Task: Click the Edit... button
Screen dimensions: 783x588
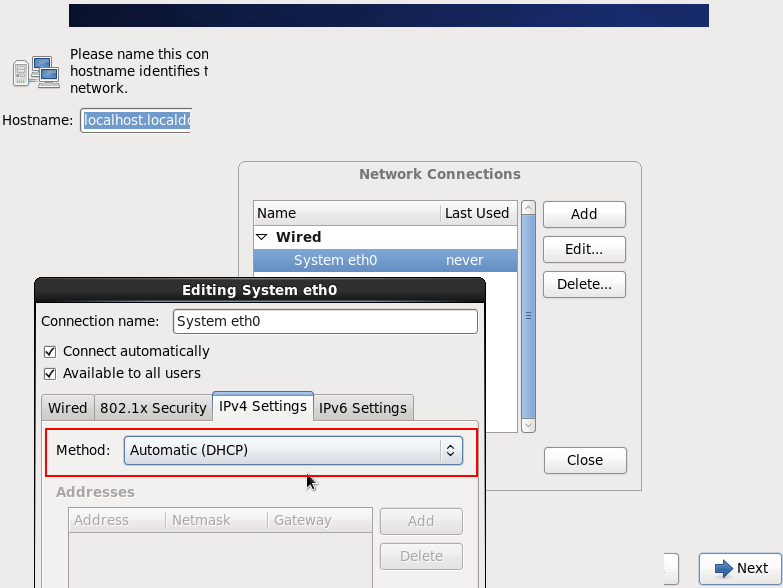Action: (584, 249)
